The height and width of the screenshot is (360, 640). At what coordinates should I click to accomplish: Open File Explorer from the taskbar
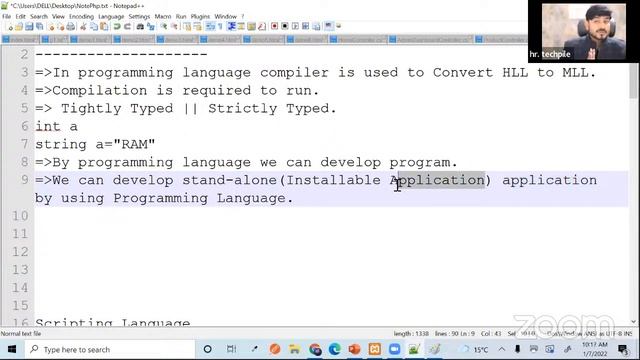(294, 349)
